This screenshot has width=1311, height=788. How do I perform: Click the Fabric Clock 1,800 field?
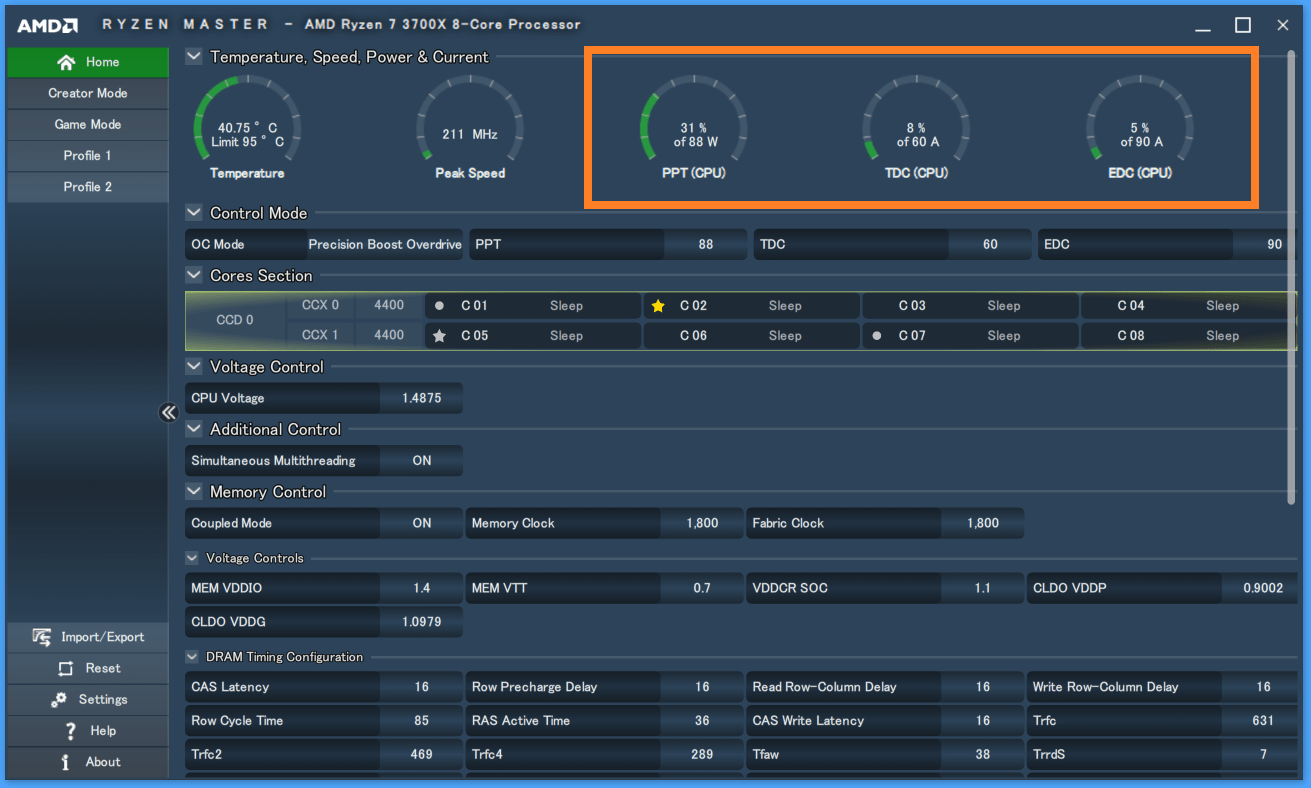click(x=983, y=523)
